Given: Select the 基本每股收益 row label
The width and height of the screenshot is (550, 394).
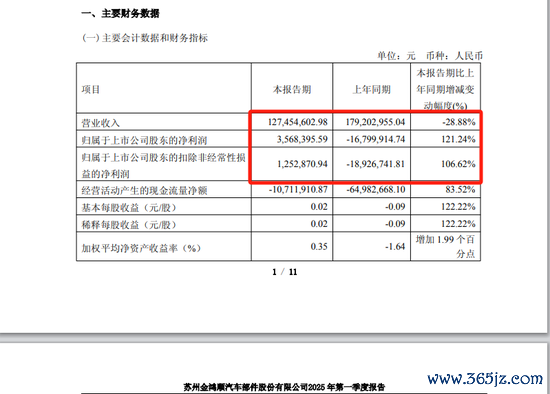Looking at the screenshot, I should click(128, 208).
